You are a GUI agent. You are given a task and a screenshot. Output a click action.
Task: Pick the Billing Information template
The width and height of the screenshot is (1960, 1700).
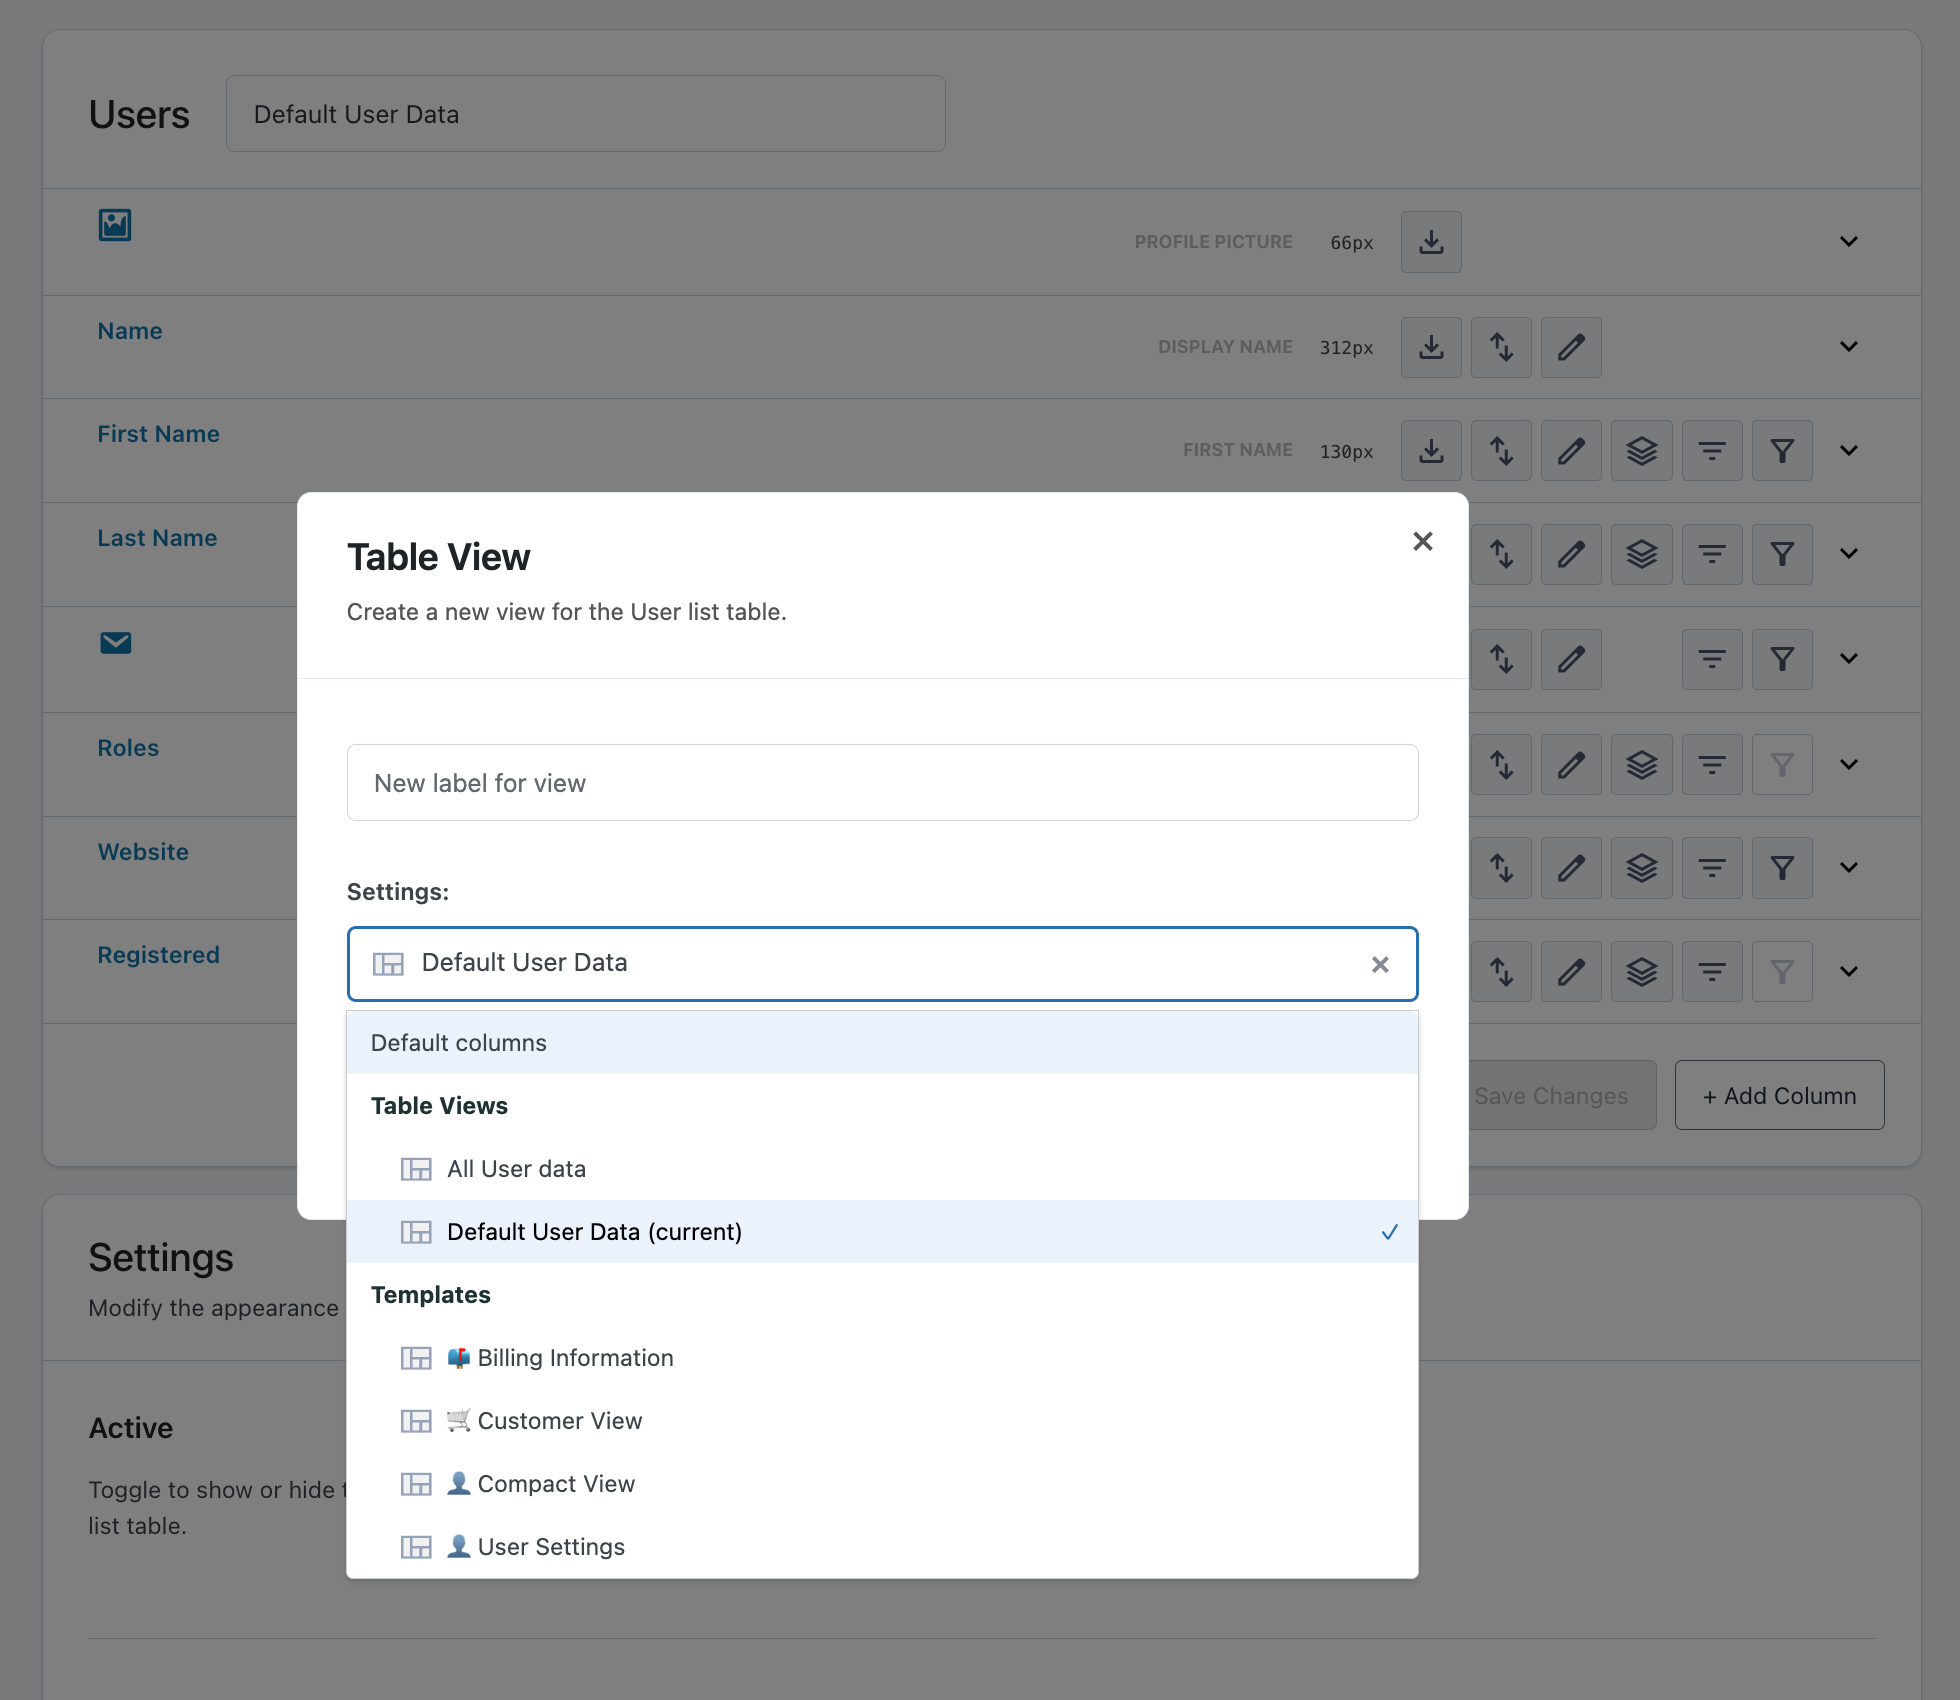click(575, 1358)
